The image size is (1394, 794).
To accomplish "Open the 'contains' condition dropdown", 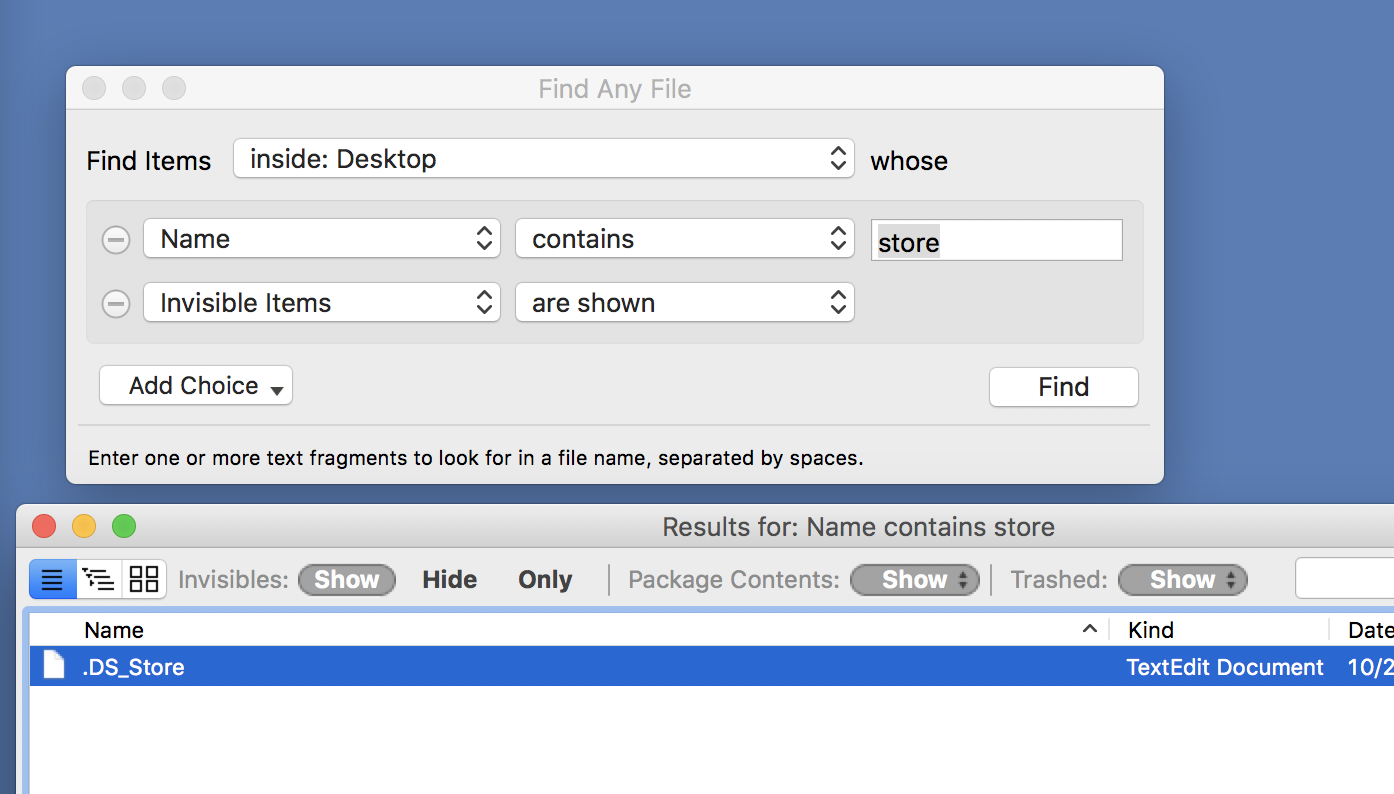I will point(685,239).
